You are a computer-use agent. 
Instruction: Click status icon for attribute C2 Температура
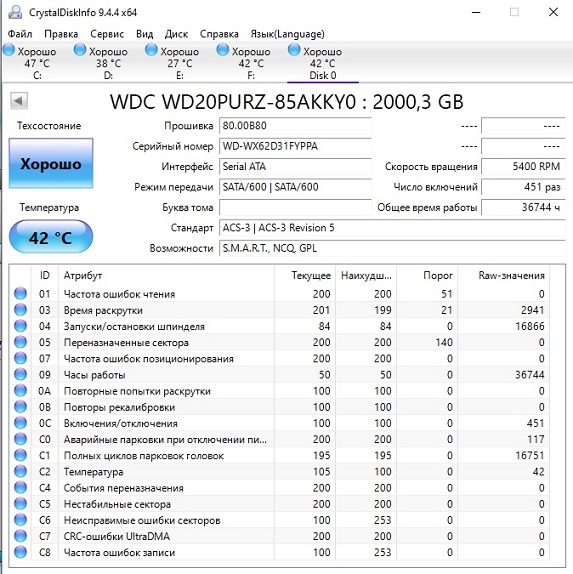pos(21,471)
